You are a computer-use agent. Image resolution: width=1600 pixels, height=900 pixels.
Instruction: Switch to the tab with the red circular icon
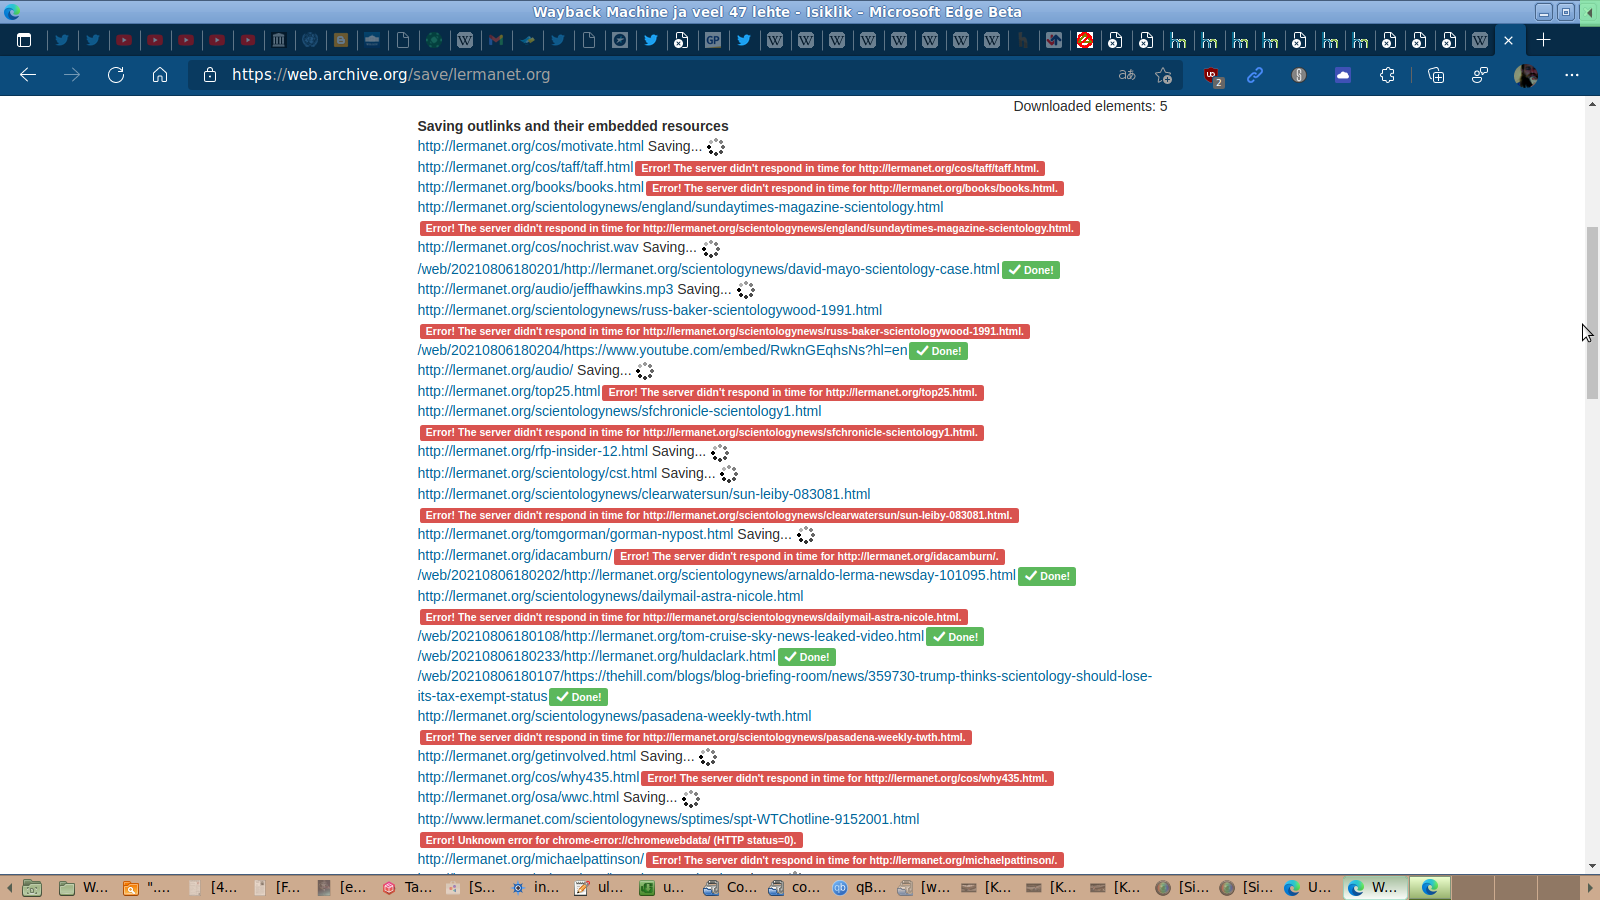1085,40
